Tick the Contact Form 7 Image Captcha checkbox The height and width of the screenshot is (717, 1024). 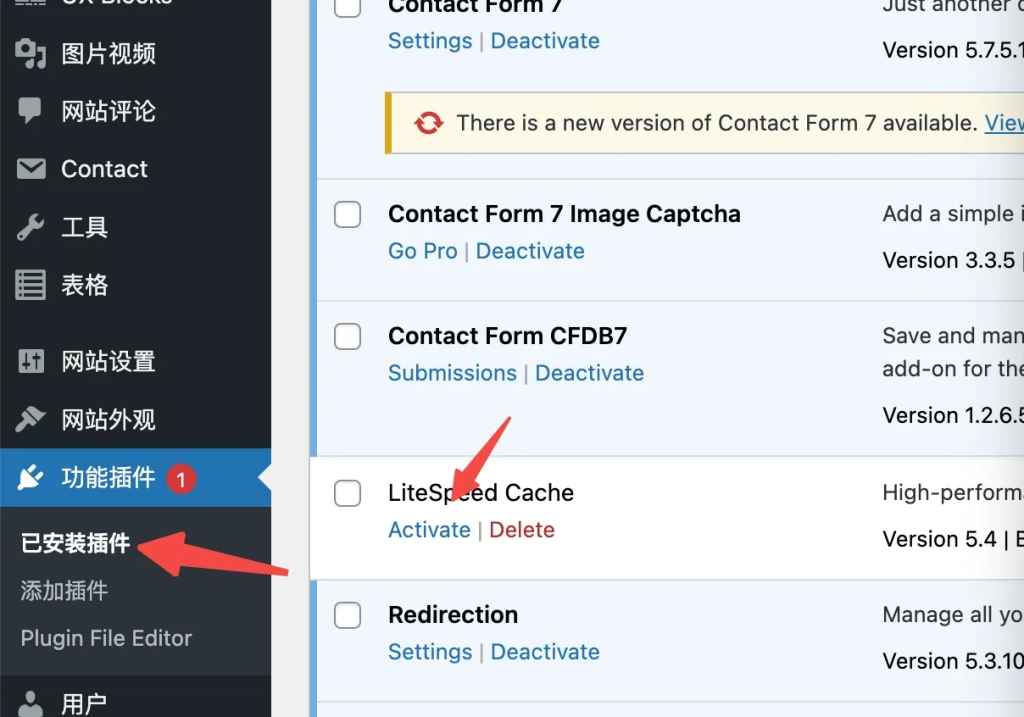347,214
